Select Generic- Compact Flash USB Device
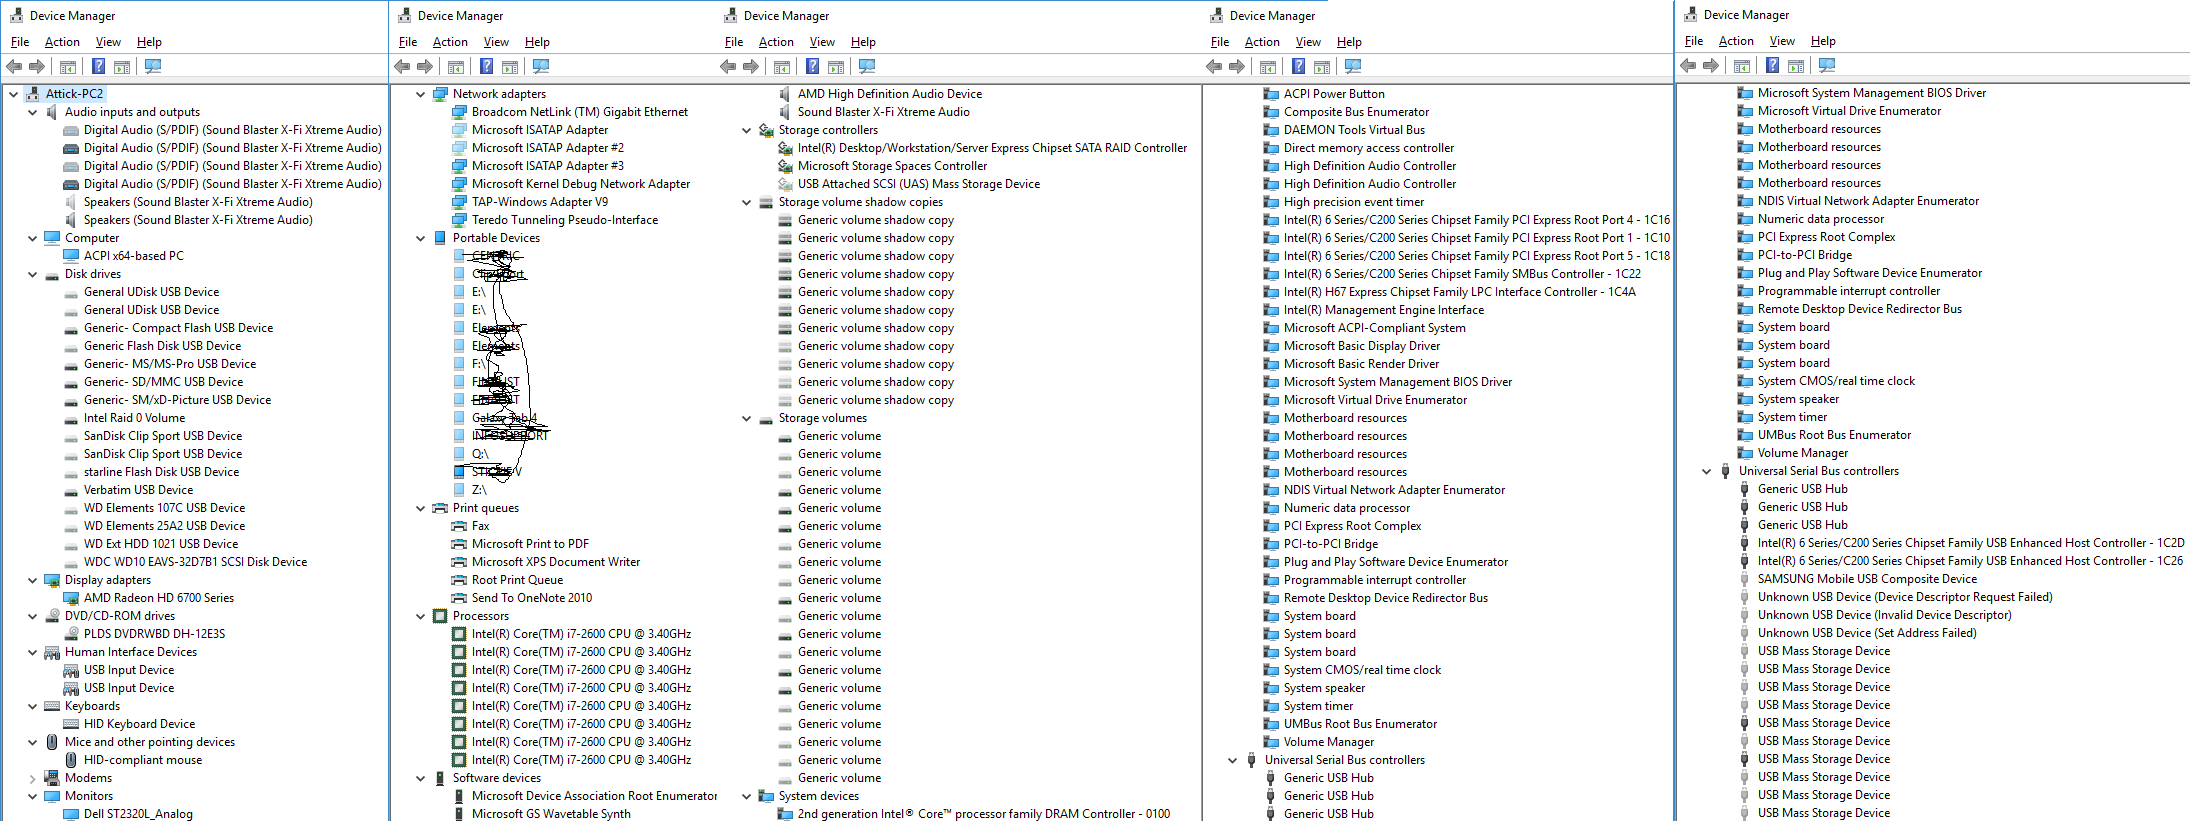2192x821 pixels. click(x=178, y=328)
